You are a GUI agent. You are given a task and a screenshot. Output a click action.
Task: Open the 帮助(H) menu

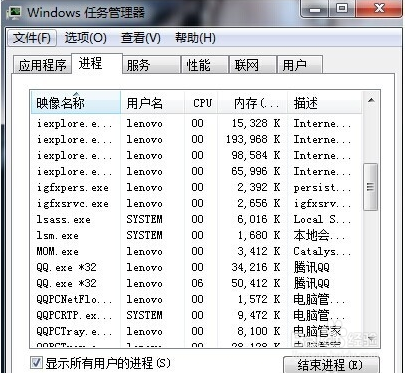(x=195, y=38)
